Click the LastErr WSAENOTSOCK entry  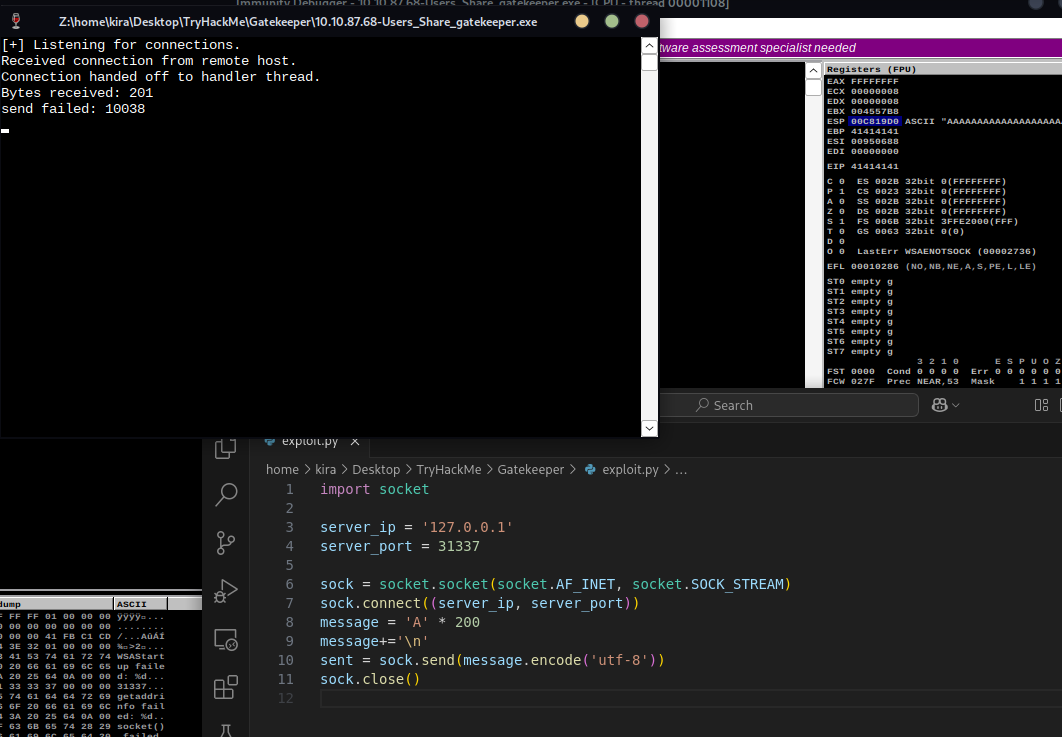point(946,251)
